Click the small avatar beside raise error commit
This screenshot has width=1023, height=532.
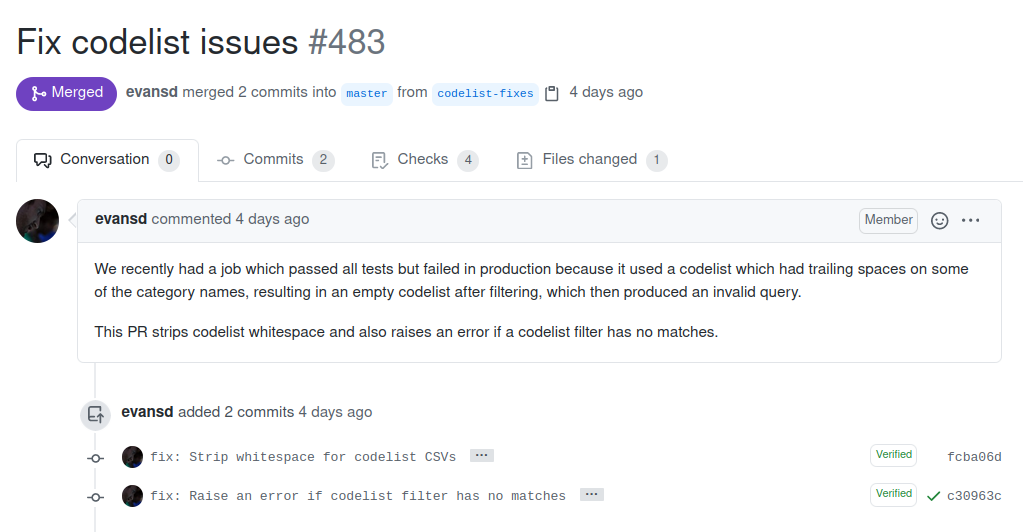tap(132, 496)
